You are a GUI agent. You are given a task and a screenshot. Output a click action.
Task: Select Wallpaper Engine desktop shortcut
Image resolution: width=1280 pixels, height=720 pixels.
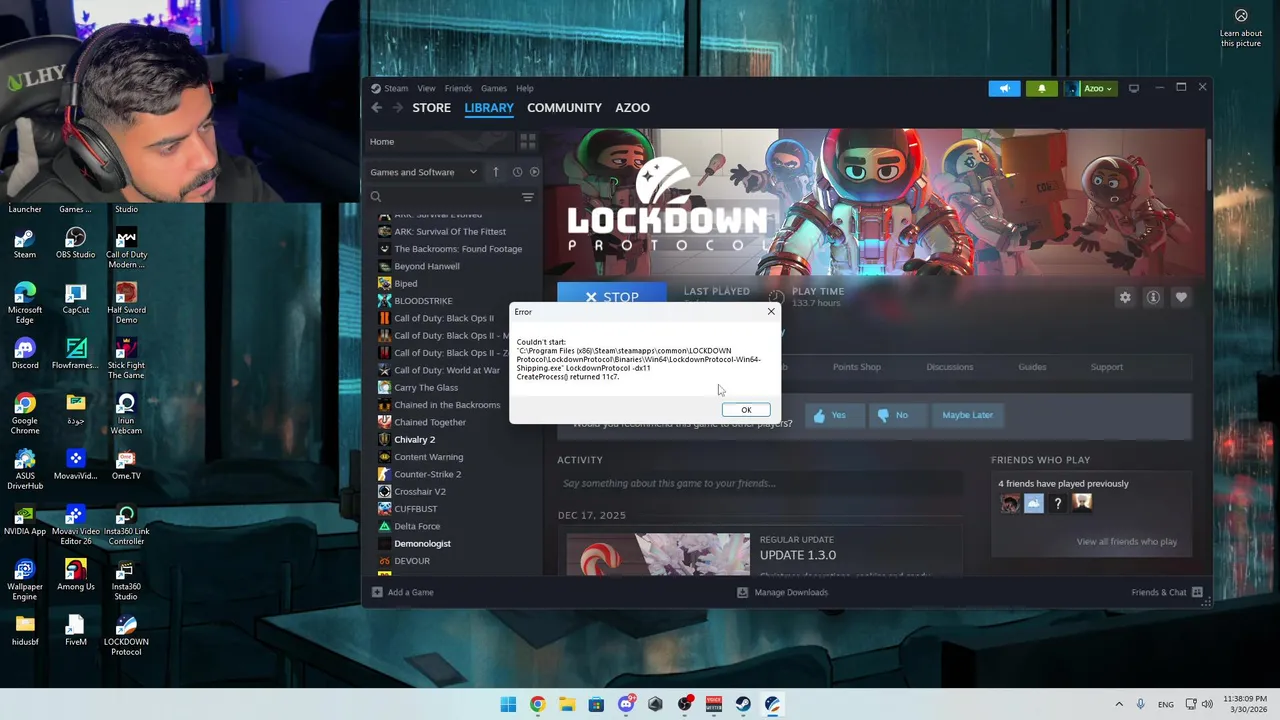(25, 581)
